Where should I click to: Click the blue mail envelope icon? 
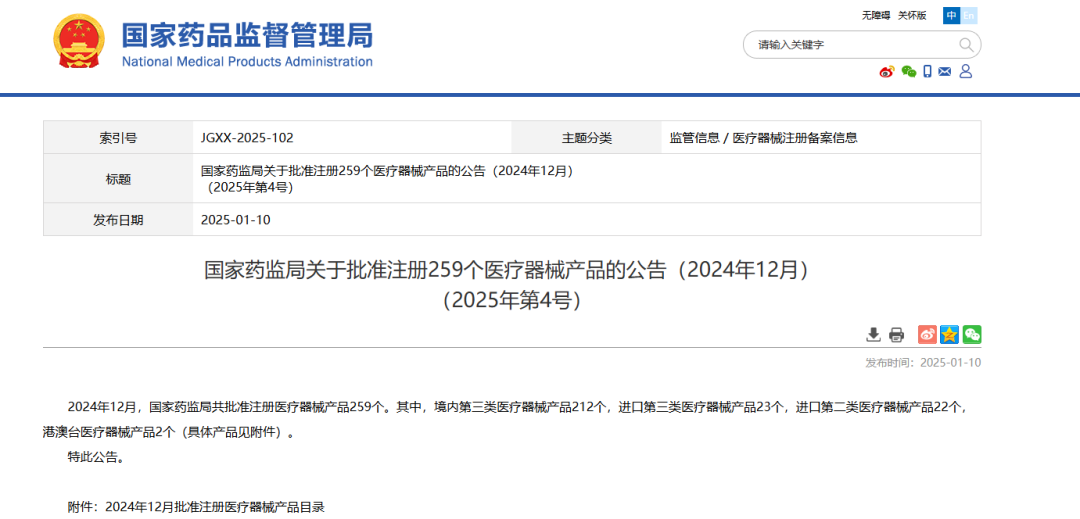coord(945,72)
